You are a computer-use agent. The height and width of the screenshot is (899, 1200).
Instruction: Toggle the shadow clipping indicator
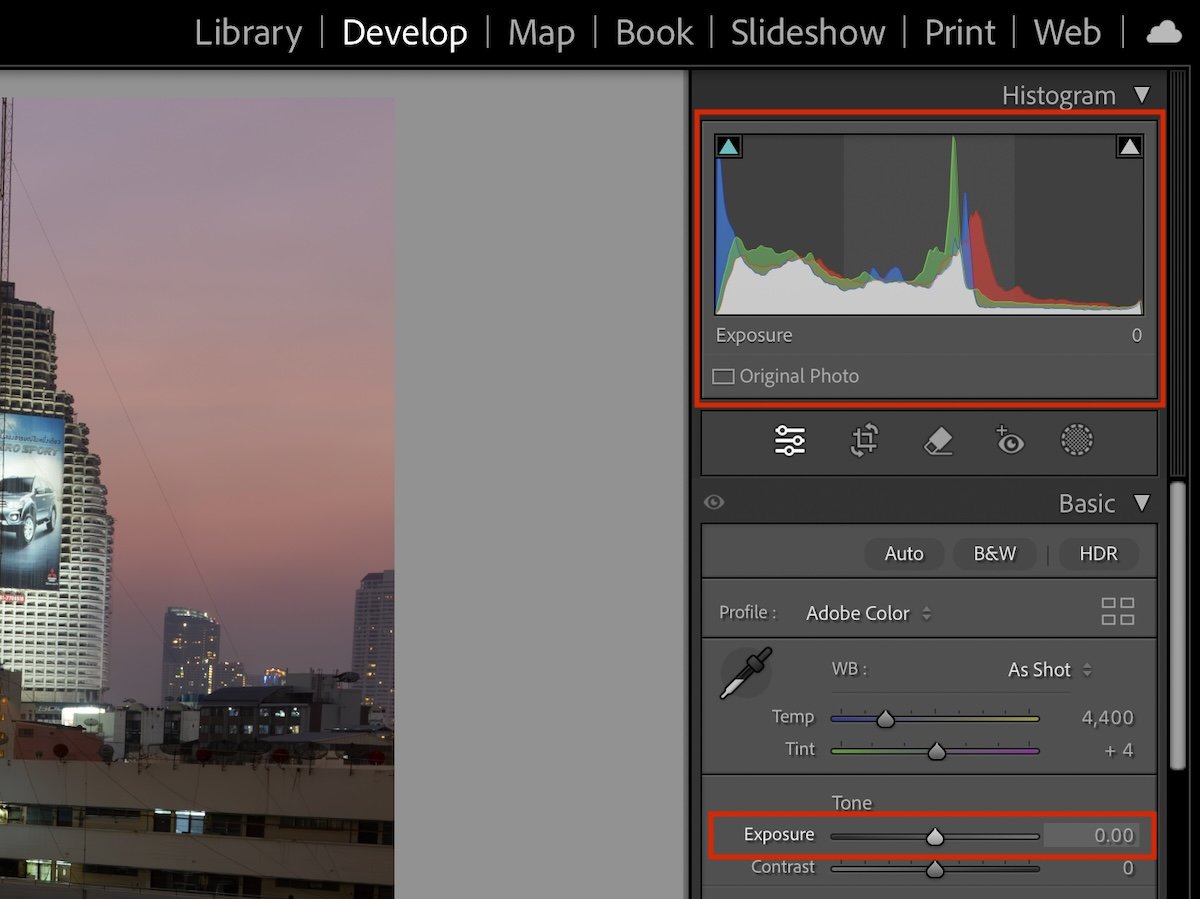[728, 145]
